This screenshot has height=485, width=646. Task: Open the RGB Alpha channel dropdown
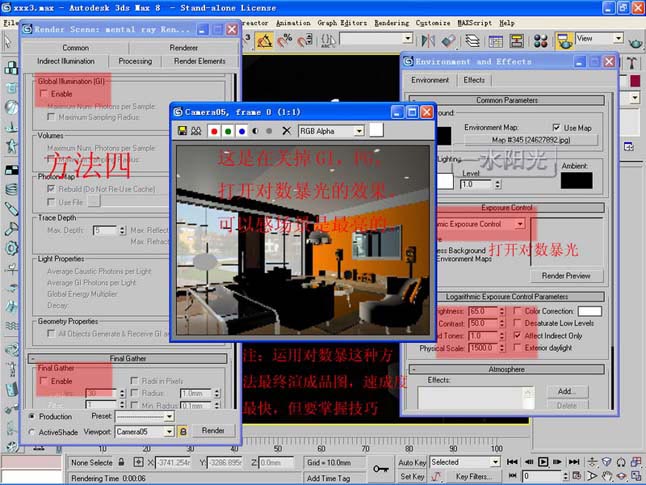[x=359, y=131]
